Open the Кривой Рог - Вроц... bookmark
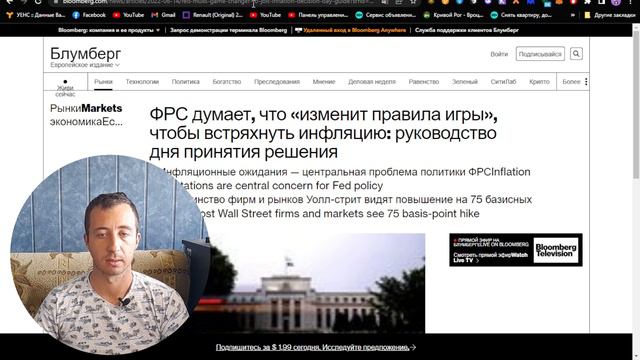Viewport: 640px width, 360px height. coord(453,15)
